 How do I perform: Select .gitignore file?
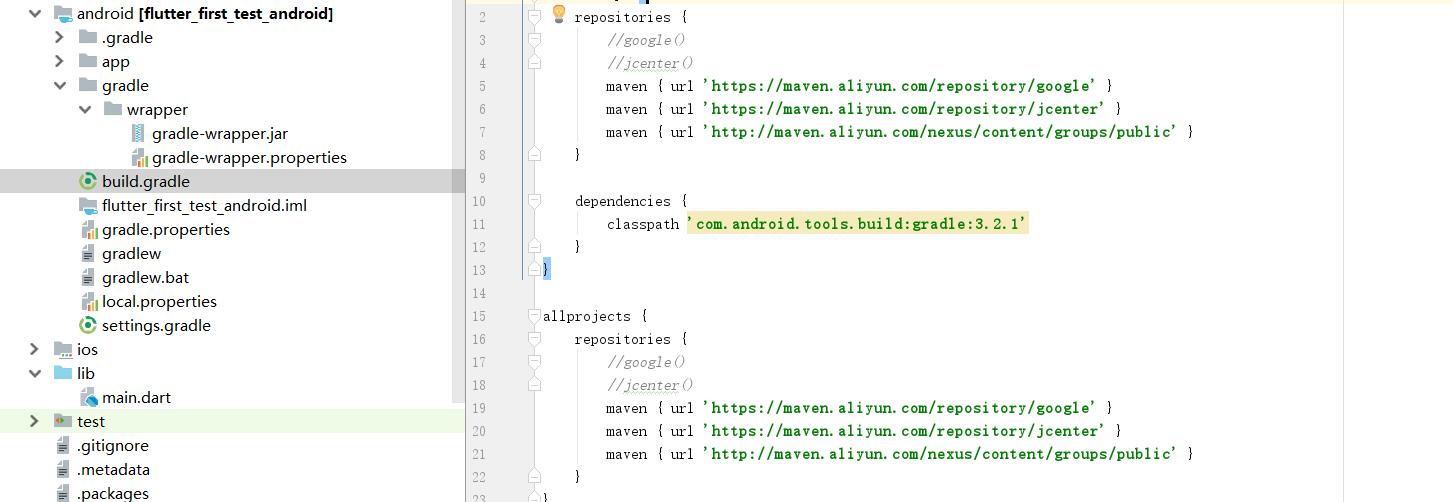(x=113, y=446)
